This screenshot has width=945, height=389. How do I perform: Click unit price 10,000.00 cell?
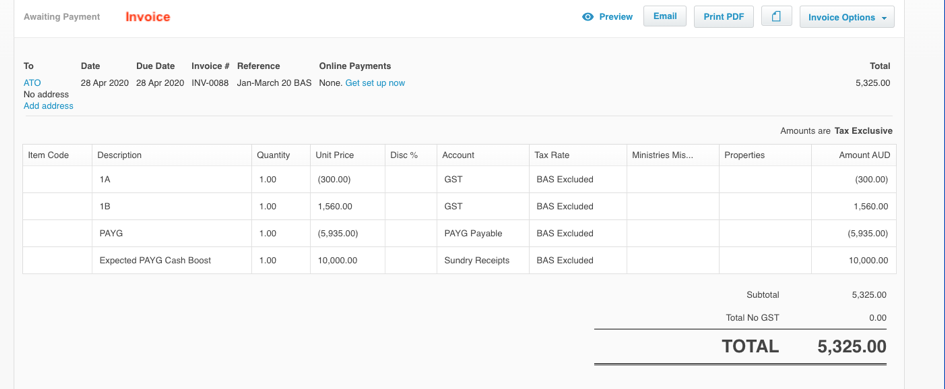click(348, 261)
